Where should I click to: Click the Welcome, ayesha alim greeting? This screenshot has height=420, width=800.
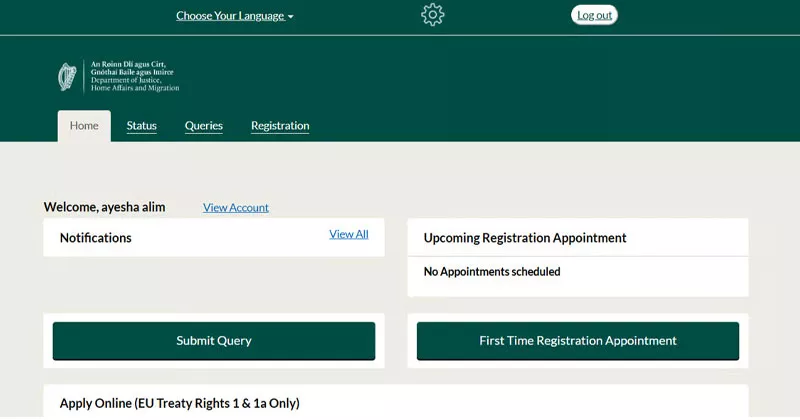pyautogui.click(x=104, y=207)
